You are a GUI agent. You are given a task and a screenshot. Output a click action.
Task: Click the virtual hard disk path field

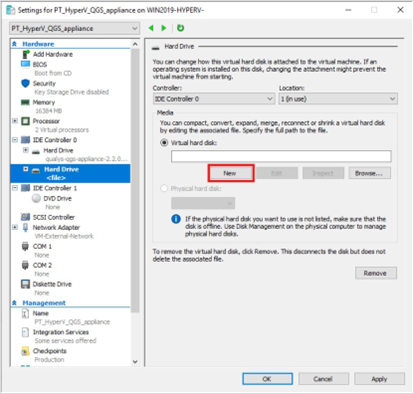(x=281, y=156)
